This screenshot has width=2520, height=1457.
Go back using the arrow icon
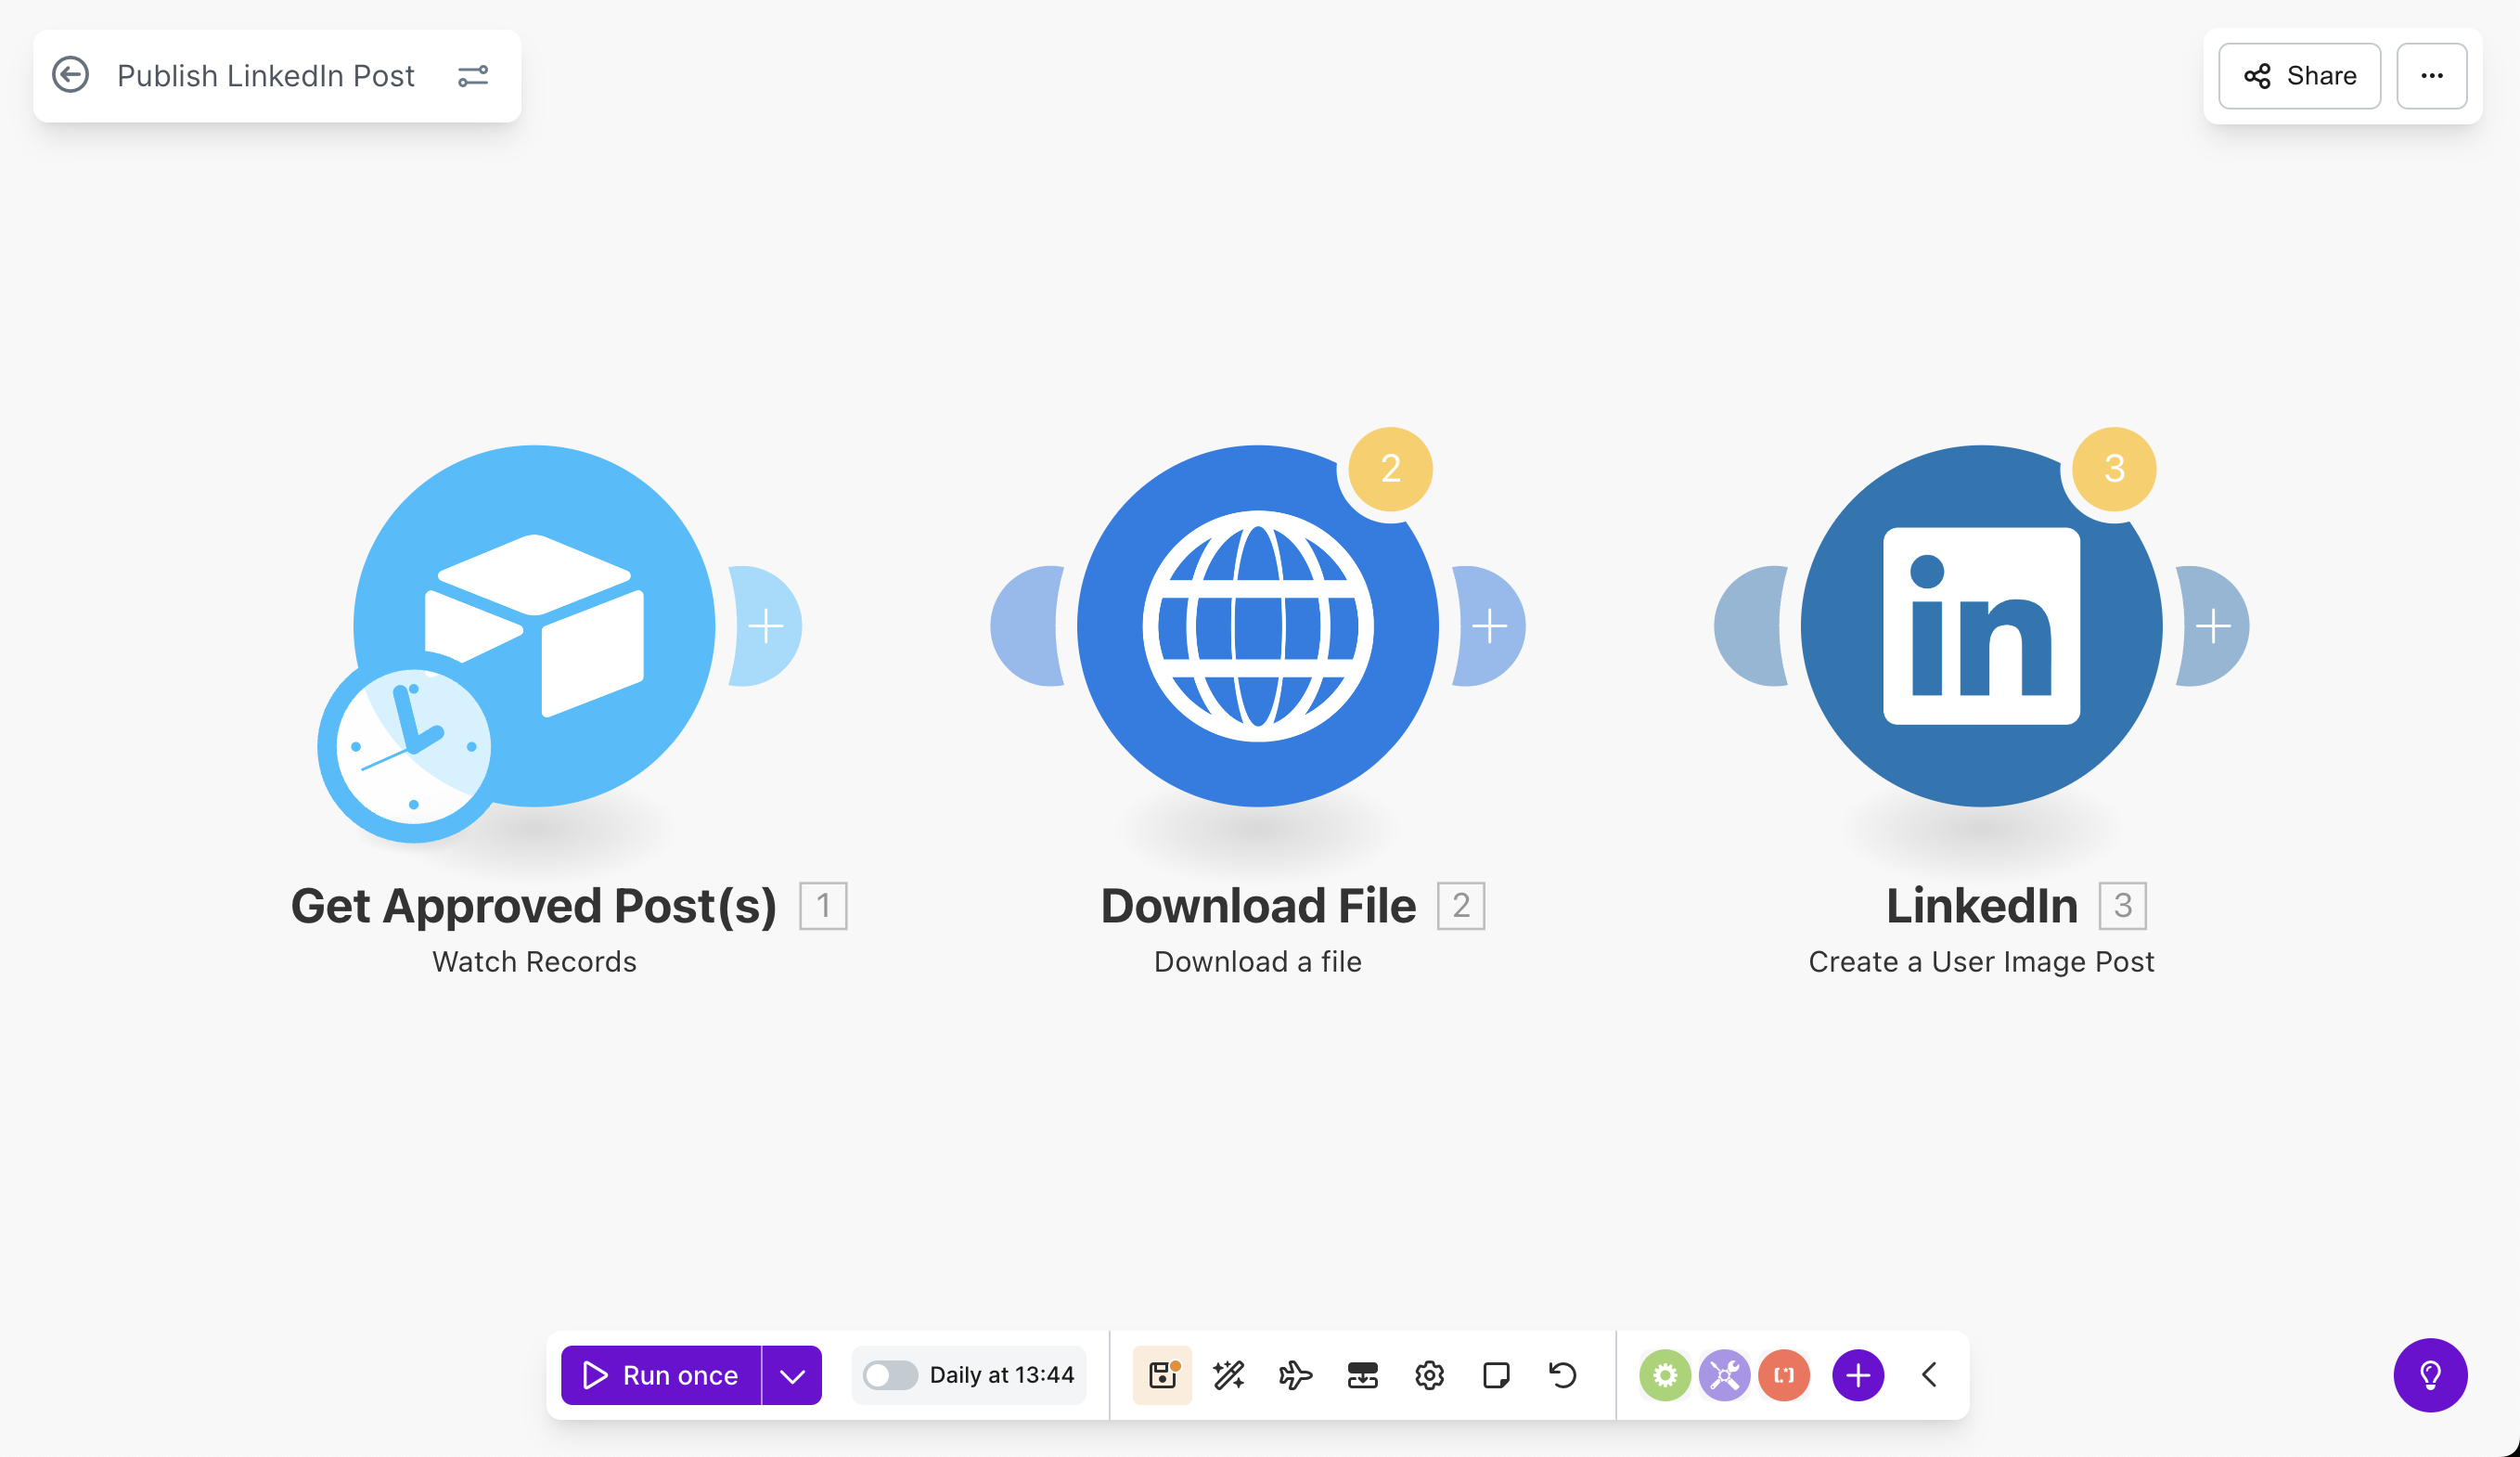(x=70, y=75)
